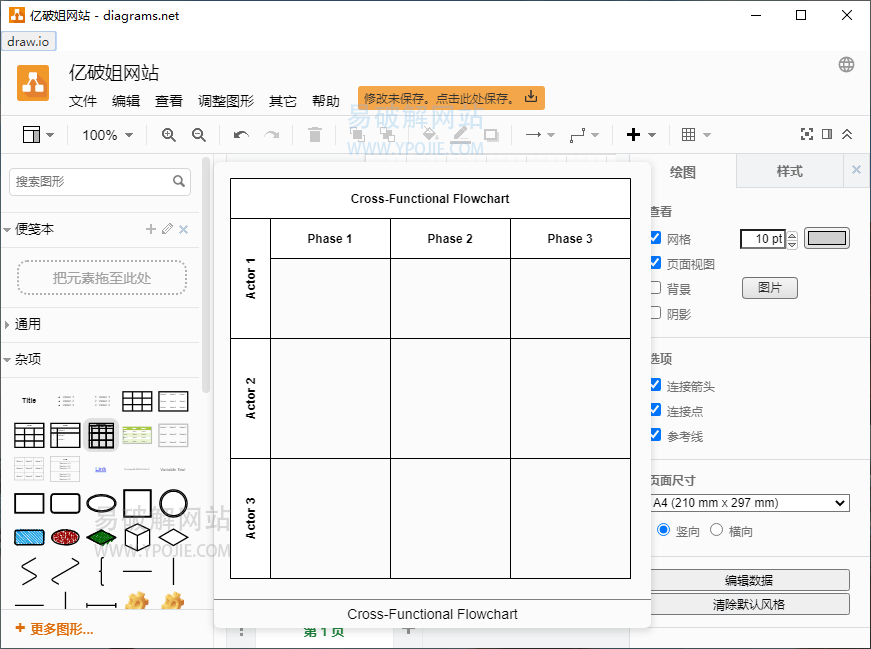Open the table insert dropdown
Image resolution: width=871 pixels, height=649 pixels.
(695, 134)
